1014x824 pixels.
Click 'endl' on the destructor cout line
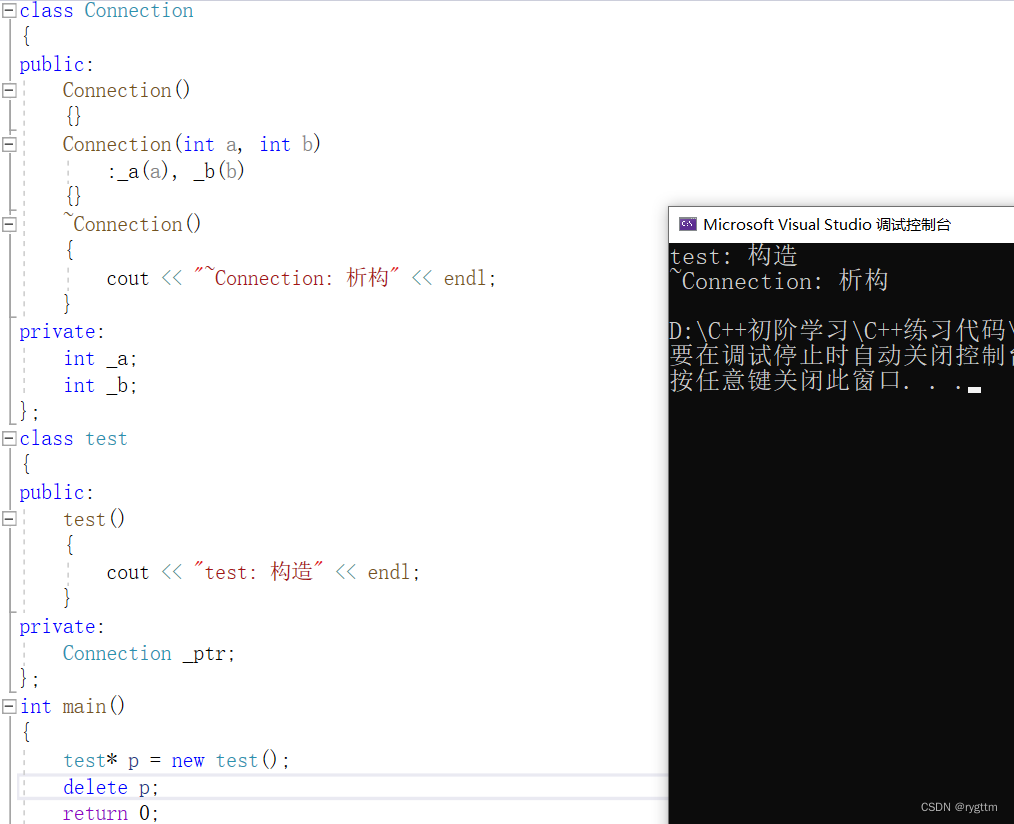(x=464, y=278)
